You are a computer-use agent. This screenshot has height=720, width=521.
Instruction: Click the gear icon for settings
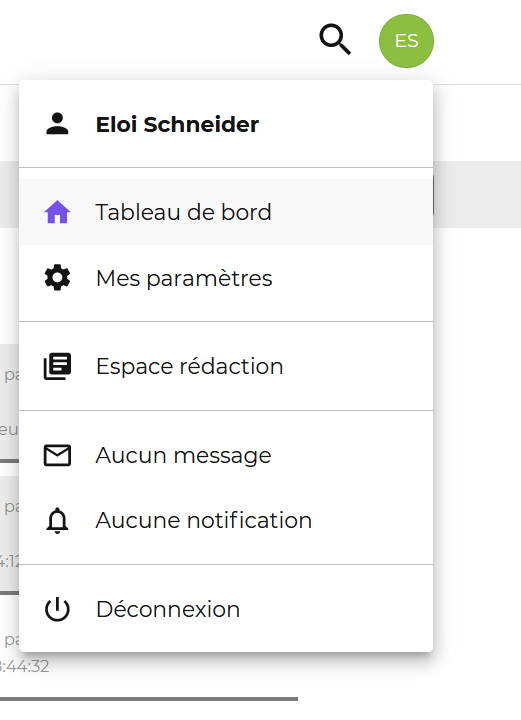(x=57, y=278)
